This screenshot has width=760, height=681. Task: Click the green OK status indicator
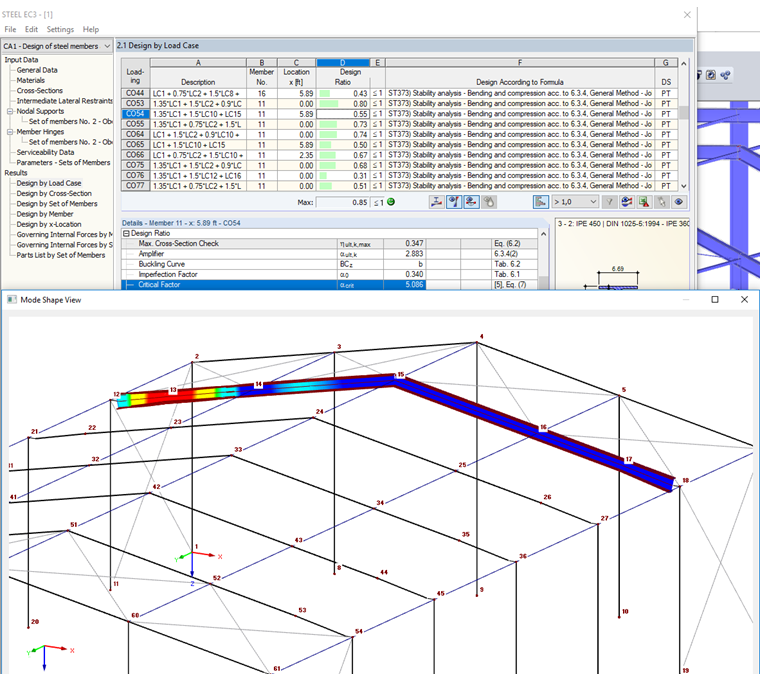(391, 202)
